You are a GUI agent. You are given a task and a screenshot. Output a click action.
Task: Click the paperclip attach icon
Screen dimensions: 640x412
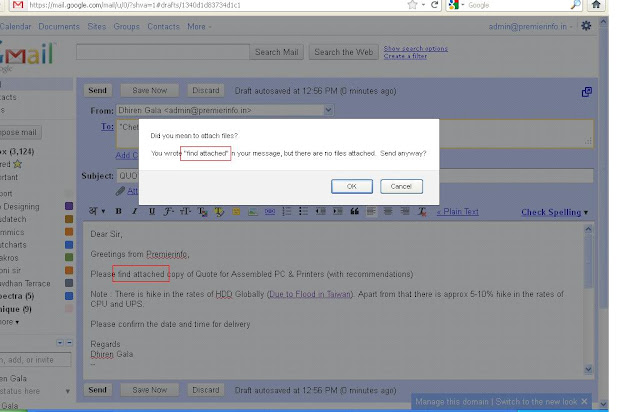(120, 191)
